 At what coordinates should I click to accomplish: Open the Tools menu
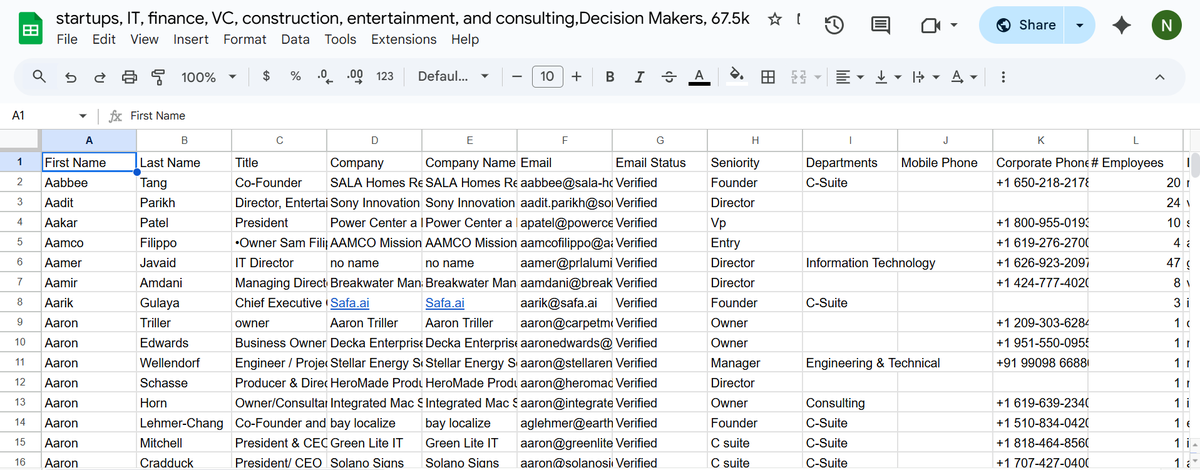point(340,39)
